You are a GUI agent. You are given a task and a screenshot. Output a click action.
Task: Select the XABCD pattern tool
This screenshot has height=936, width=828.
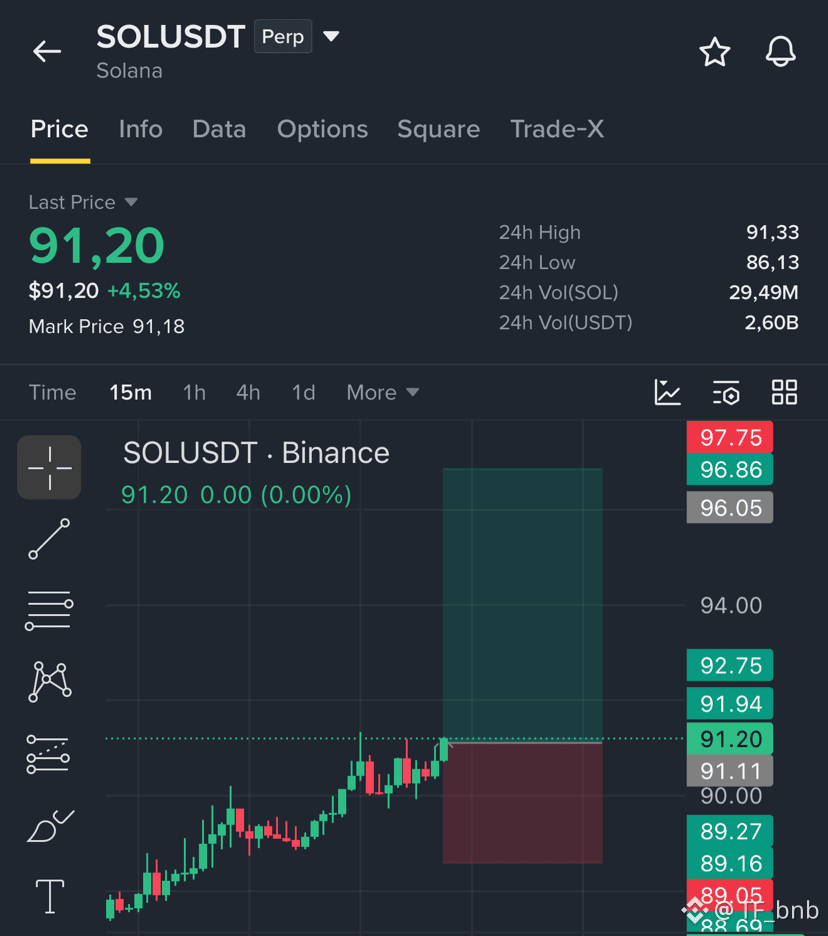[x=50, y=682]
